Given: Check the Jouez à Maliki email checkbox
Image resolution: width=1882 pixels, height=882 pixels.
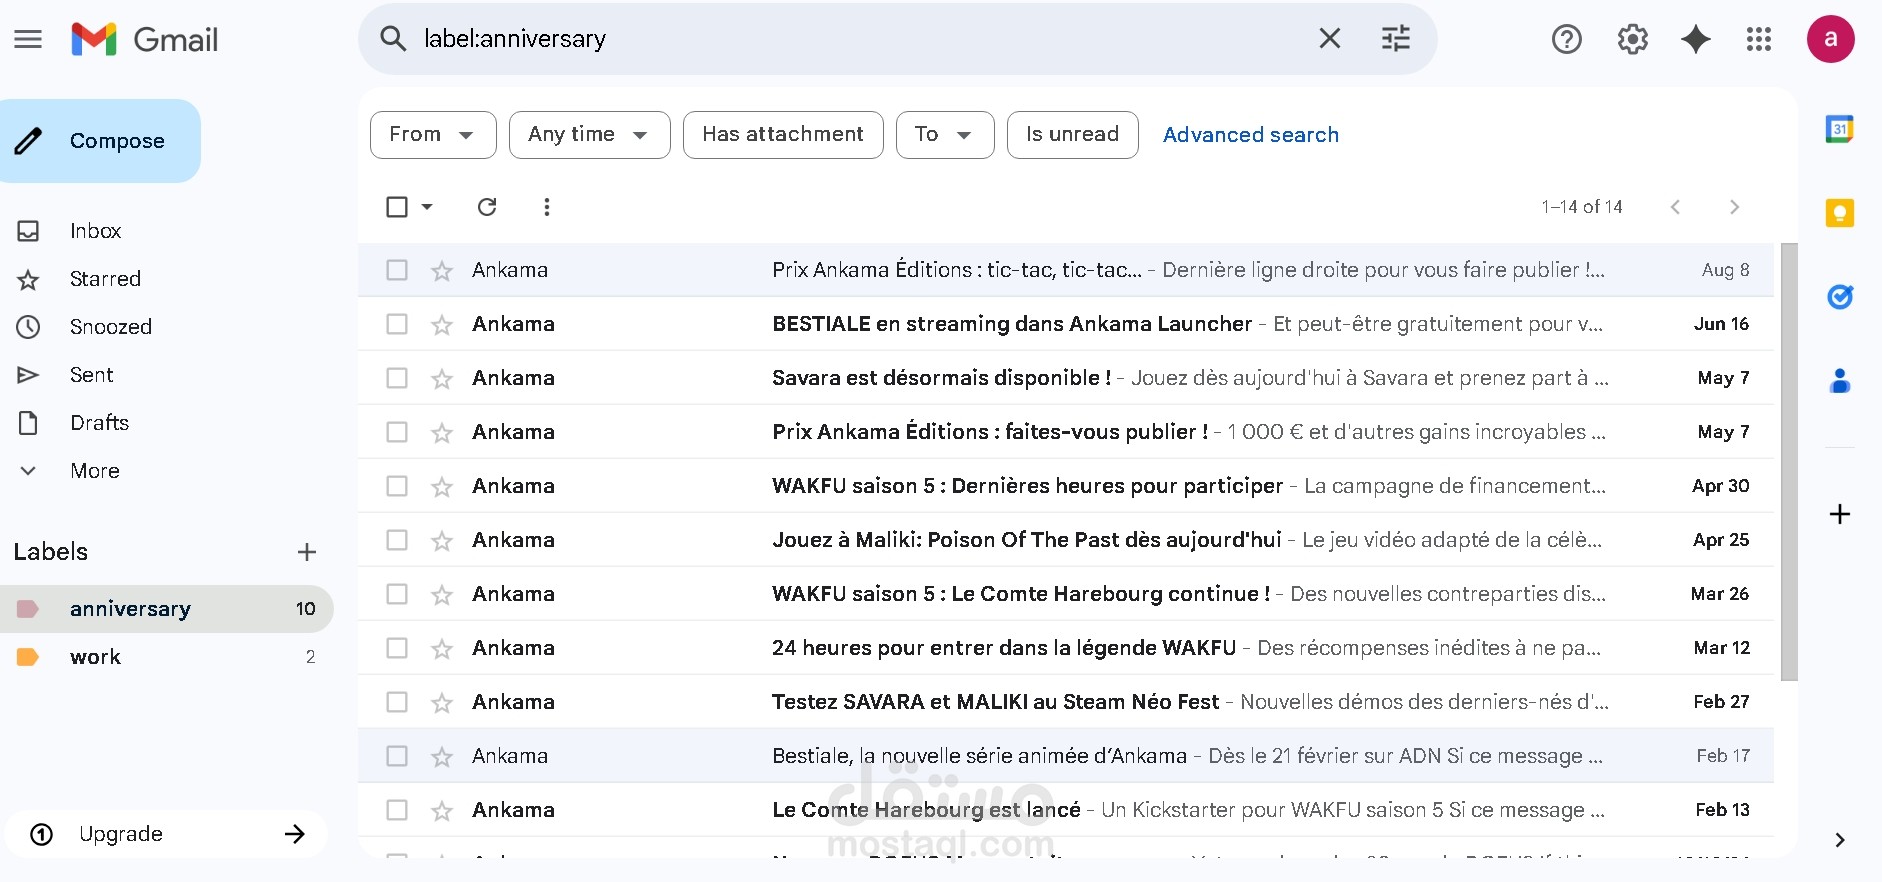Looking at the screenshot, I should (x=397, y=540).
